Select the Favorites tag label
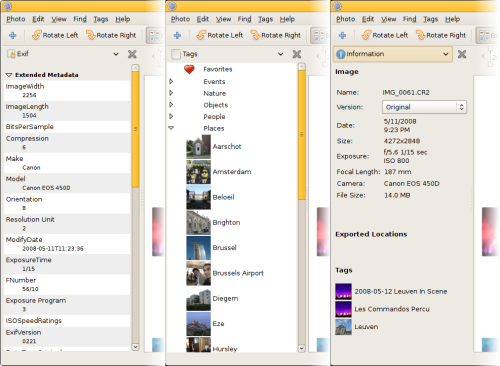 [x=218, y=69]
